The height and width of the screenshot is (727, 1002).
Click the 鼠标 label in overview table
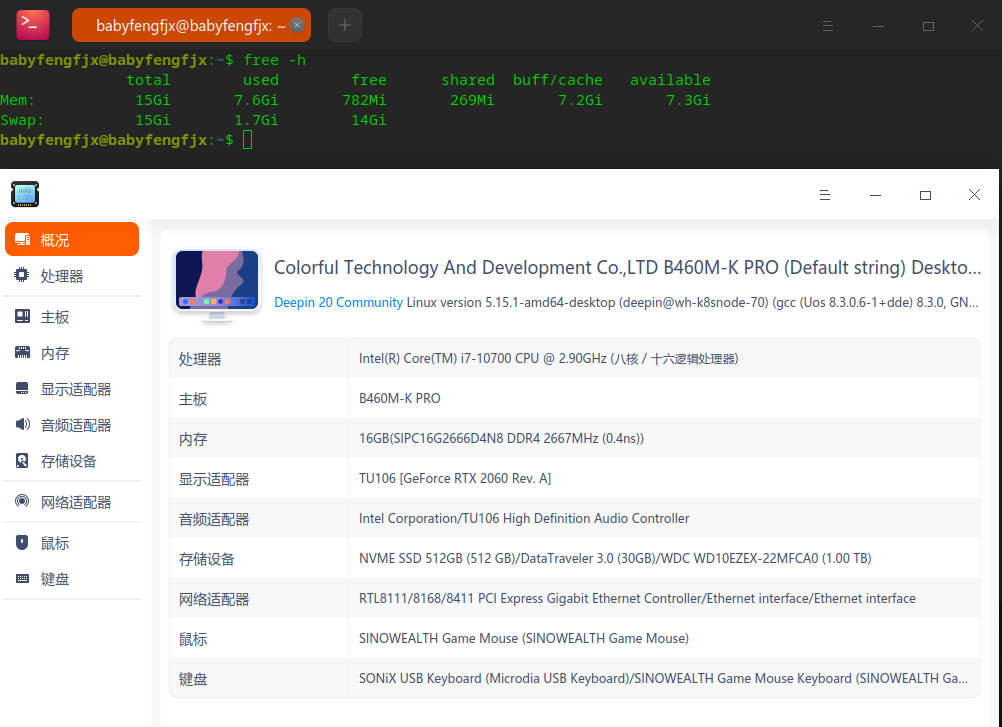click(x=193, y=639)
